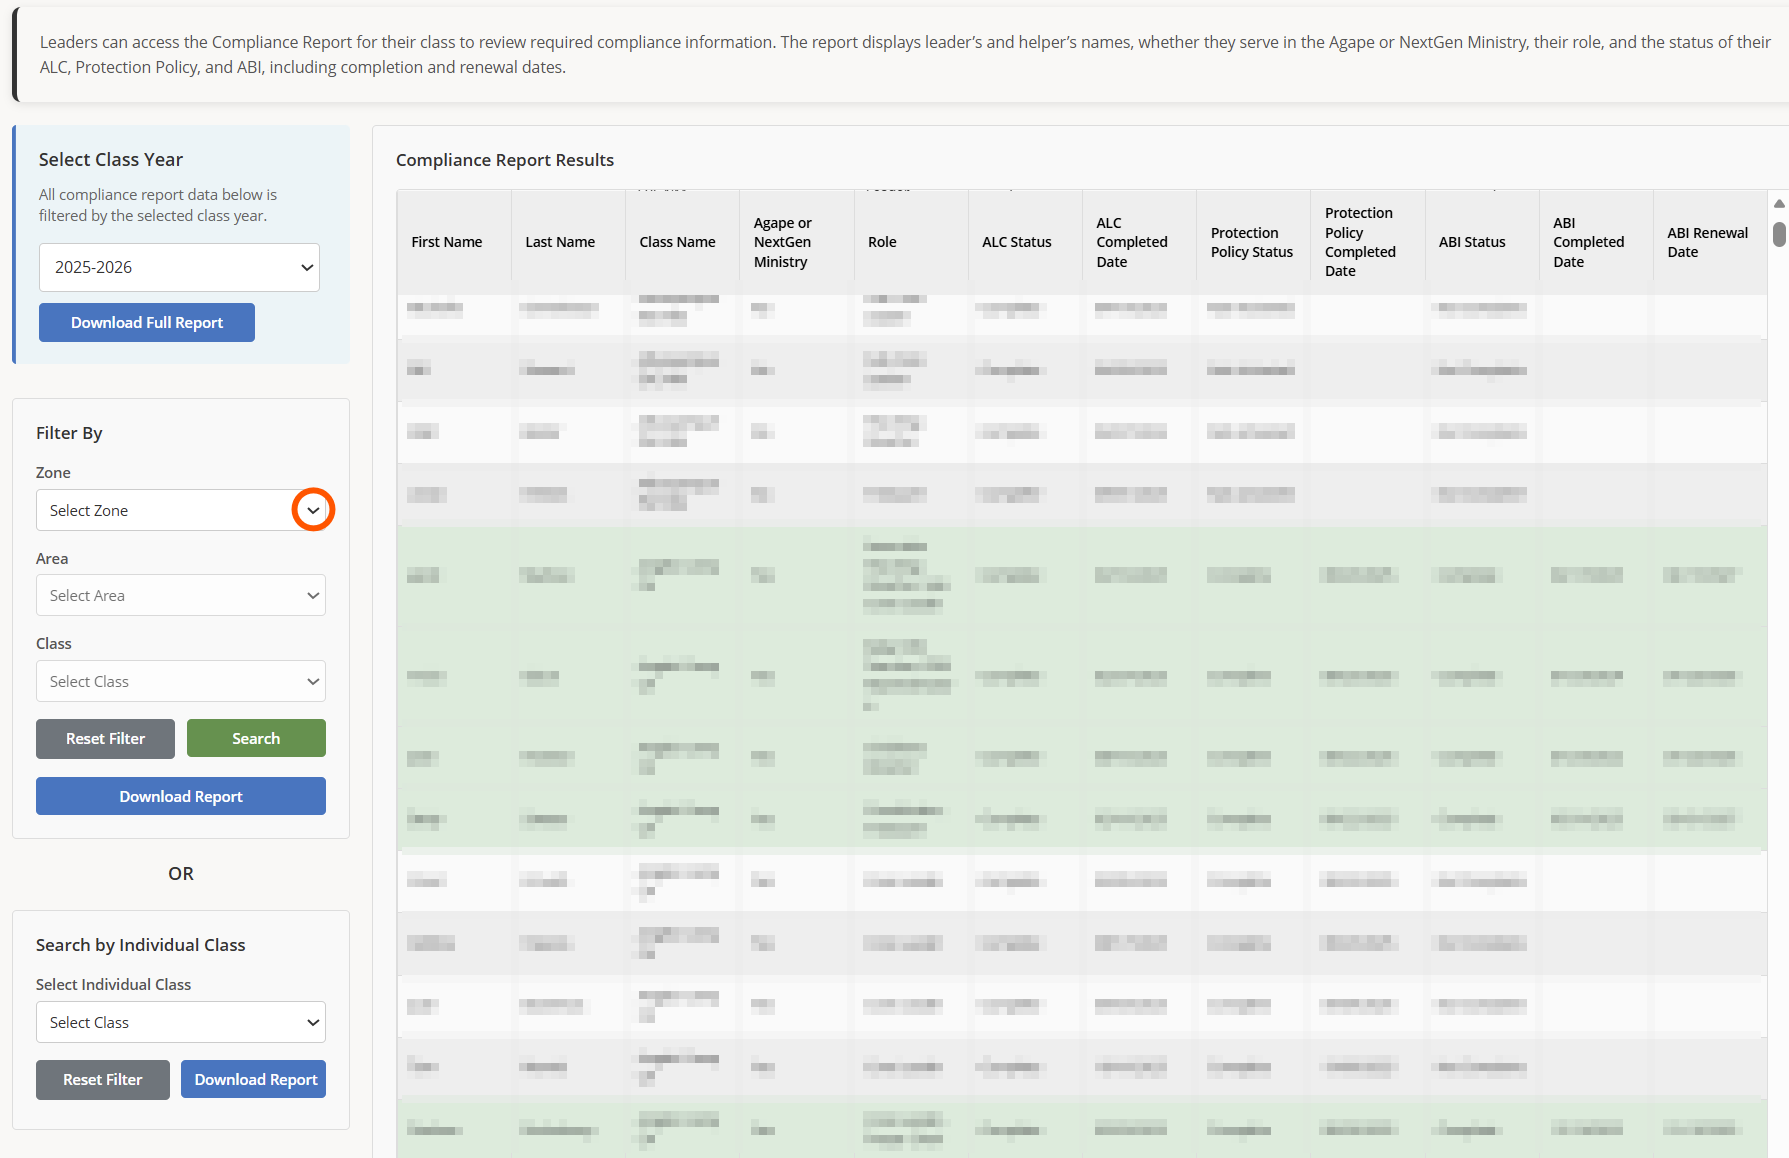The image size is (1789, 1158).
Task: Click the grey Reset Filter button beside Search
Action: [x=105, y=738]
